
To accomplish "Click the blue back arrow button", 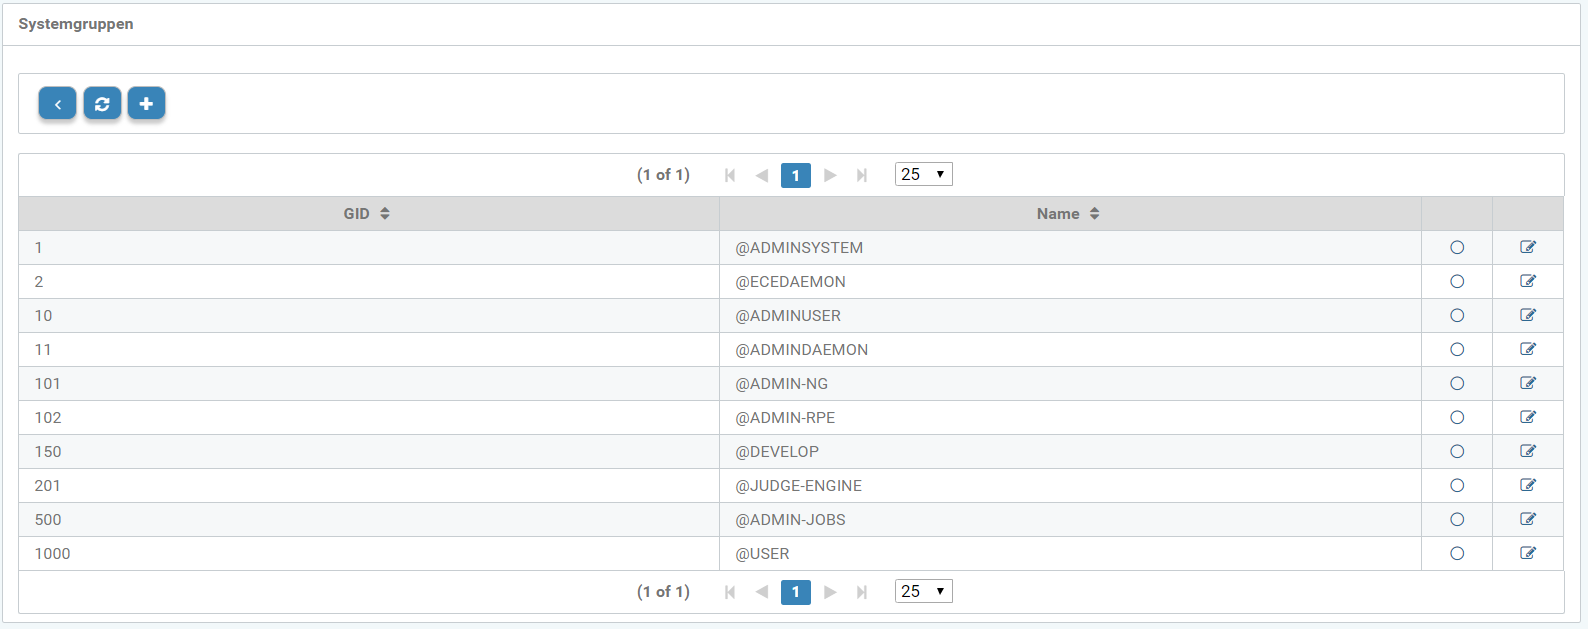I will (x=57, y=104).
